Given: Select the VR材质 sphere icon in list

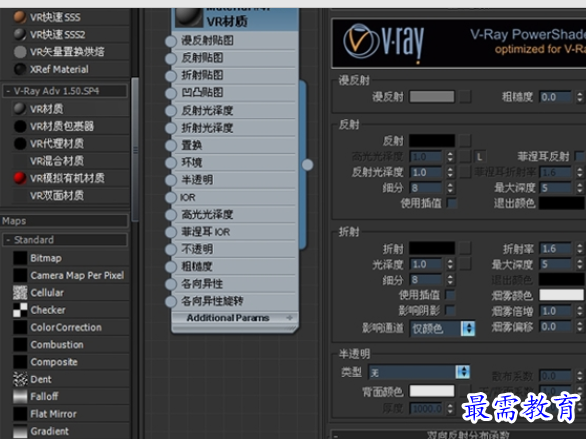Looking at the screenshot, I should [20, 109].
